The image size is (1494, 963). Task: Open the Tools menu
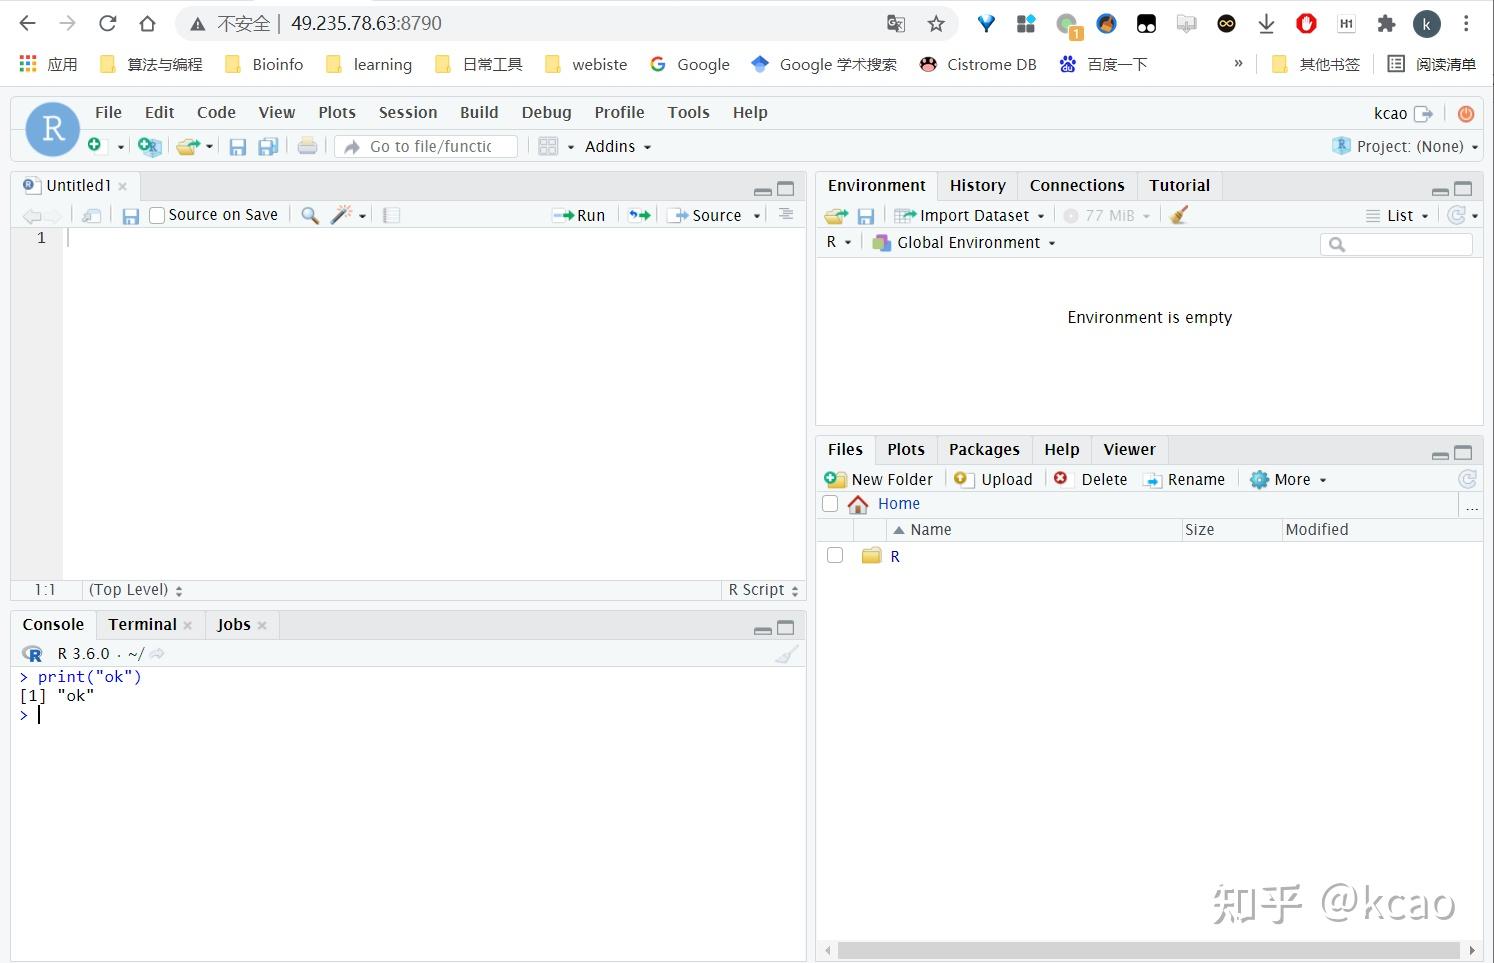689,113
